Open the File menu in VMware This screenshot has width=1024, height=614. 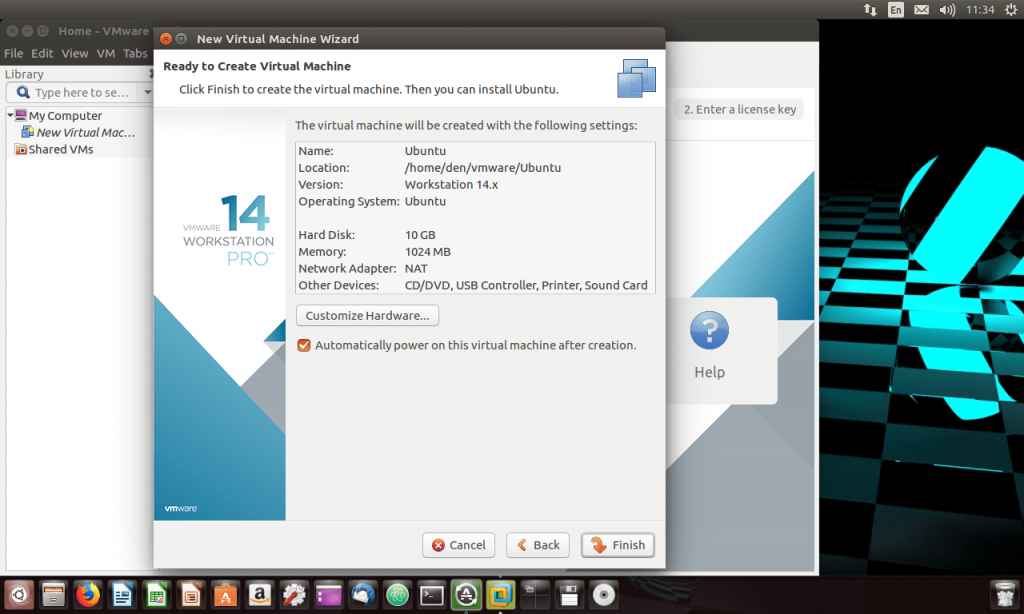point(13,54)
